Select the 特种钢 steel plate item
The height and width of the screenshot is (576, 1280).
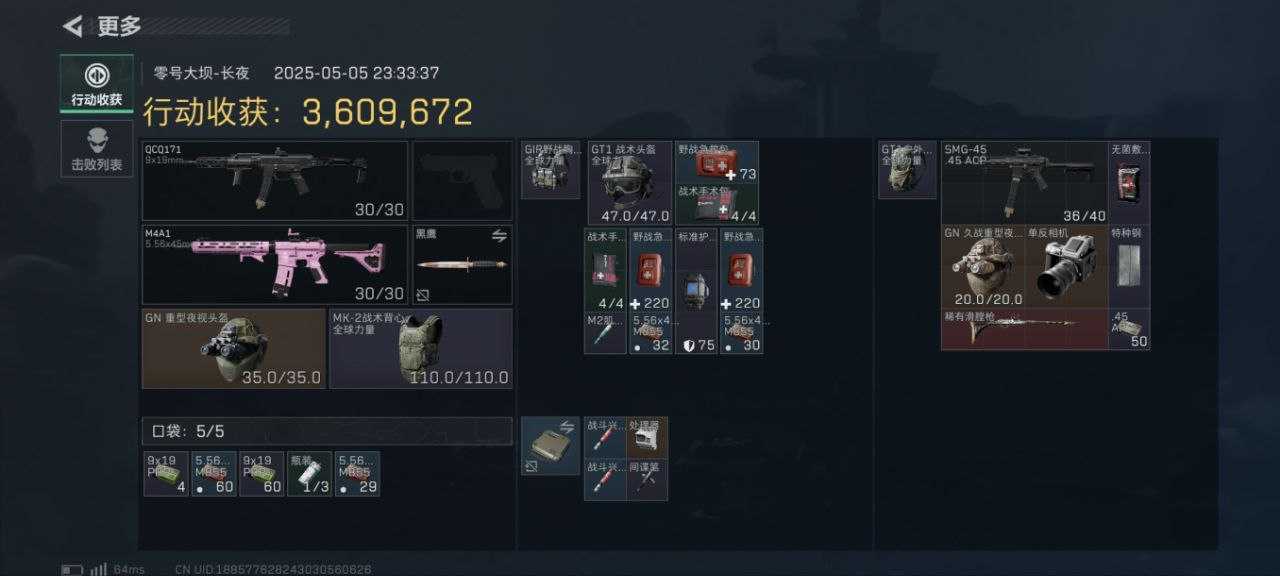tap(1129, 266)
